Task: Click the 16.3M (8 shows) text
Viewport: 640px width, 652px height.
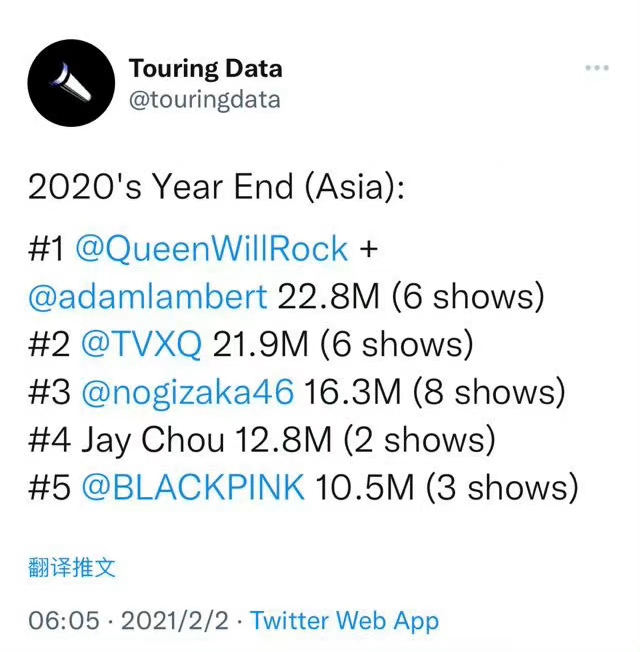Action: point(435,392)
